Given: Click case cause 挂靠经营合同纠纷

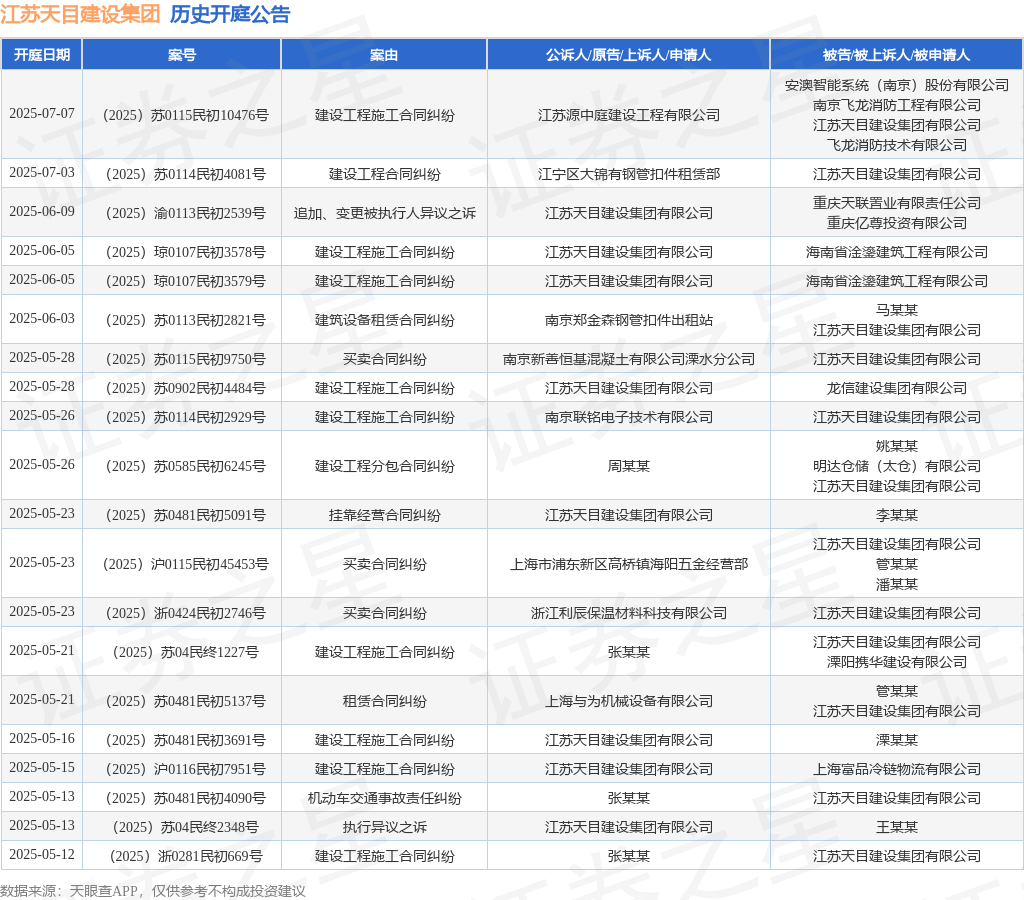Looking at the screenshot, I should click(x=384, y=515).
